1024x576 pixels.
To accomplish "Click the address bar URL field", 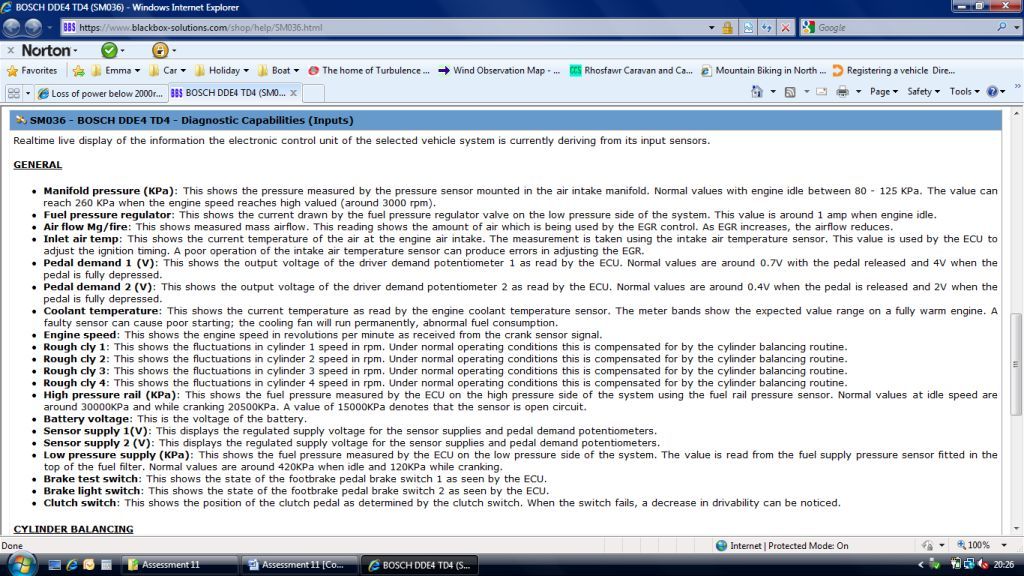I will pos(383,27).
